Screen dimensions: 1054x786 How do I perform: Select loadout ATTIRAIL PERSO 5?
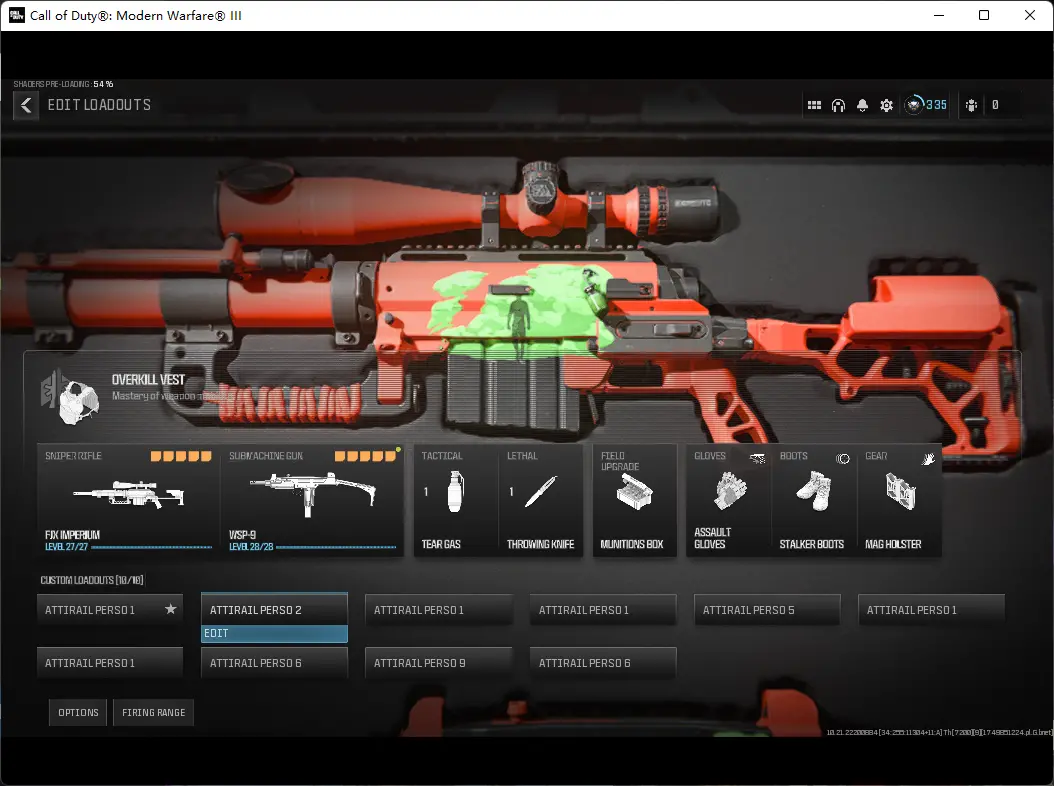click(x=767, y=610)
